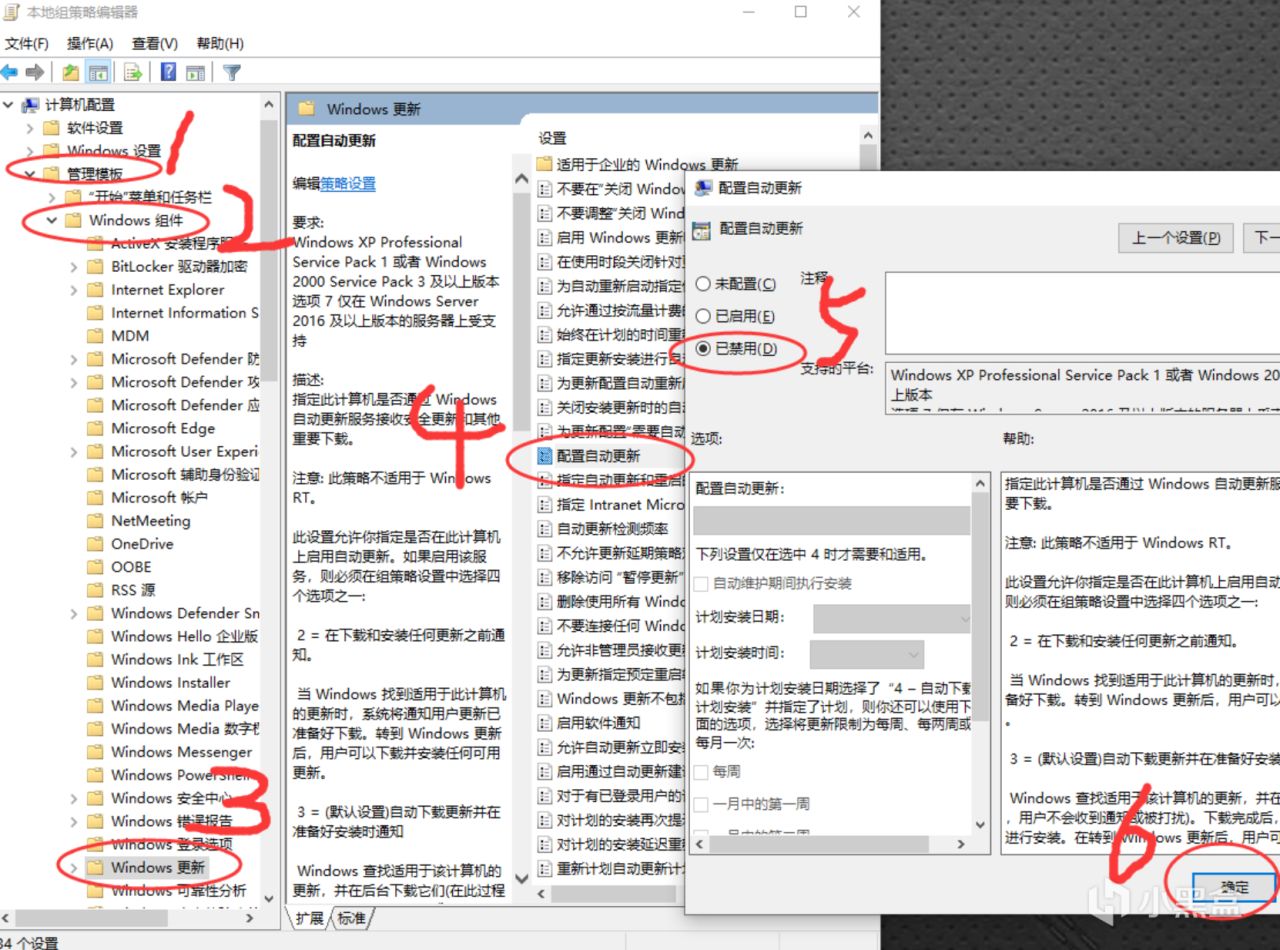
Task: Expand the BitLocker 驱动器加密 node
Action: 74,266
